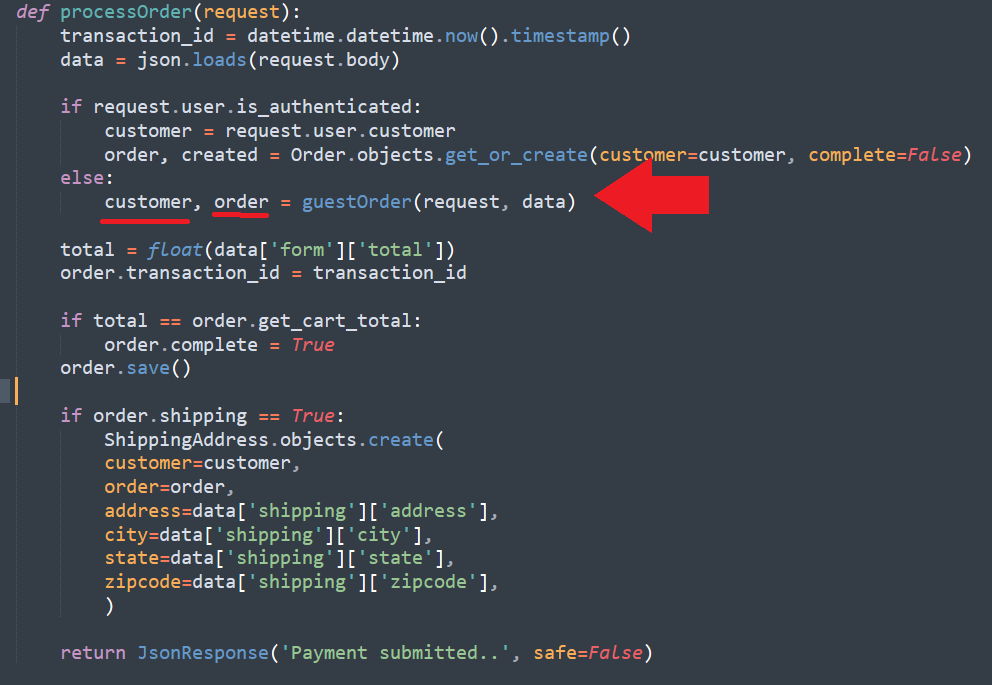Screen dimensions: 992x685
Task: Click the complete=False keyword argument
Action: 885,155
